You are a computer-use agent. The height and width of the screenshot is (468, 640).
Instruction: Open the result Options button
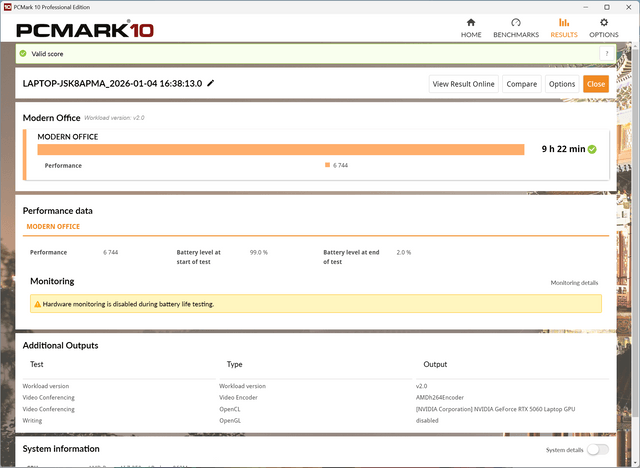pos(562,84)
